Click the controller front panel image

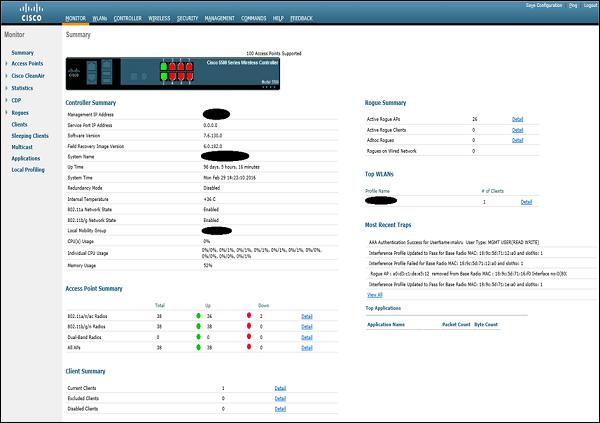[173, 73]
